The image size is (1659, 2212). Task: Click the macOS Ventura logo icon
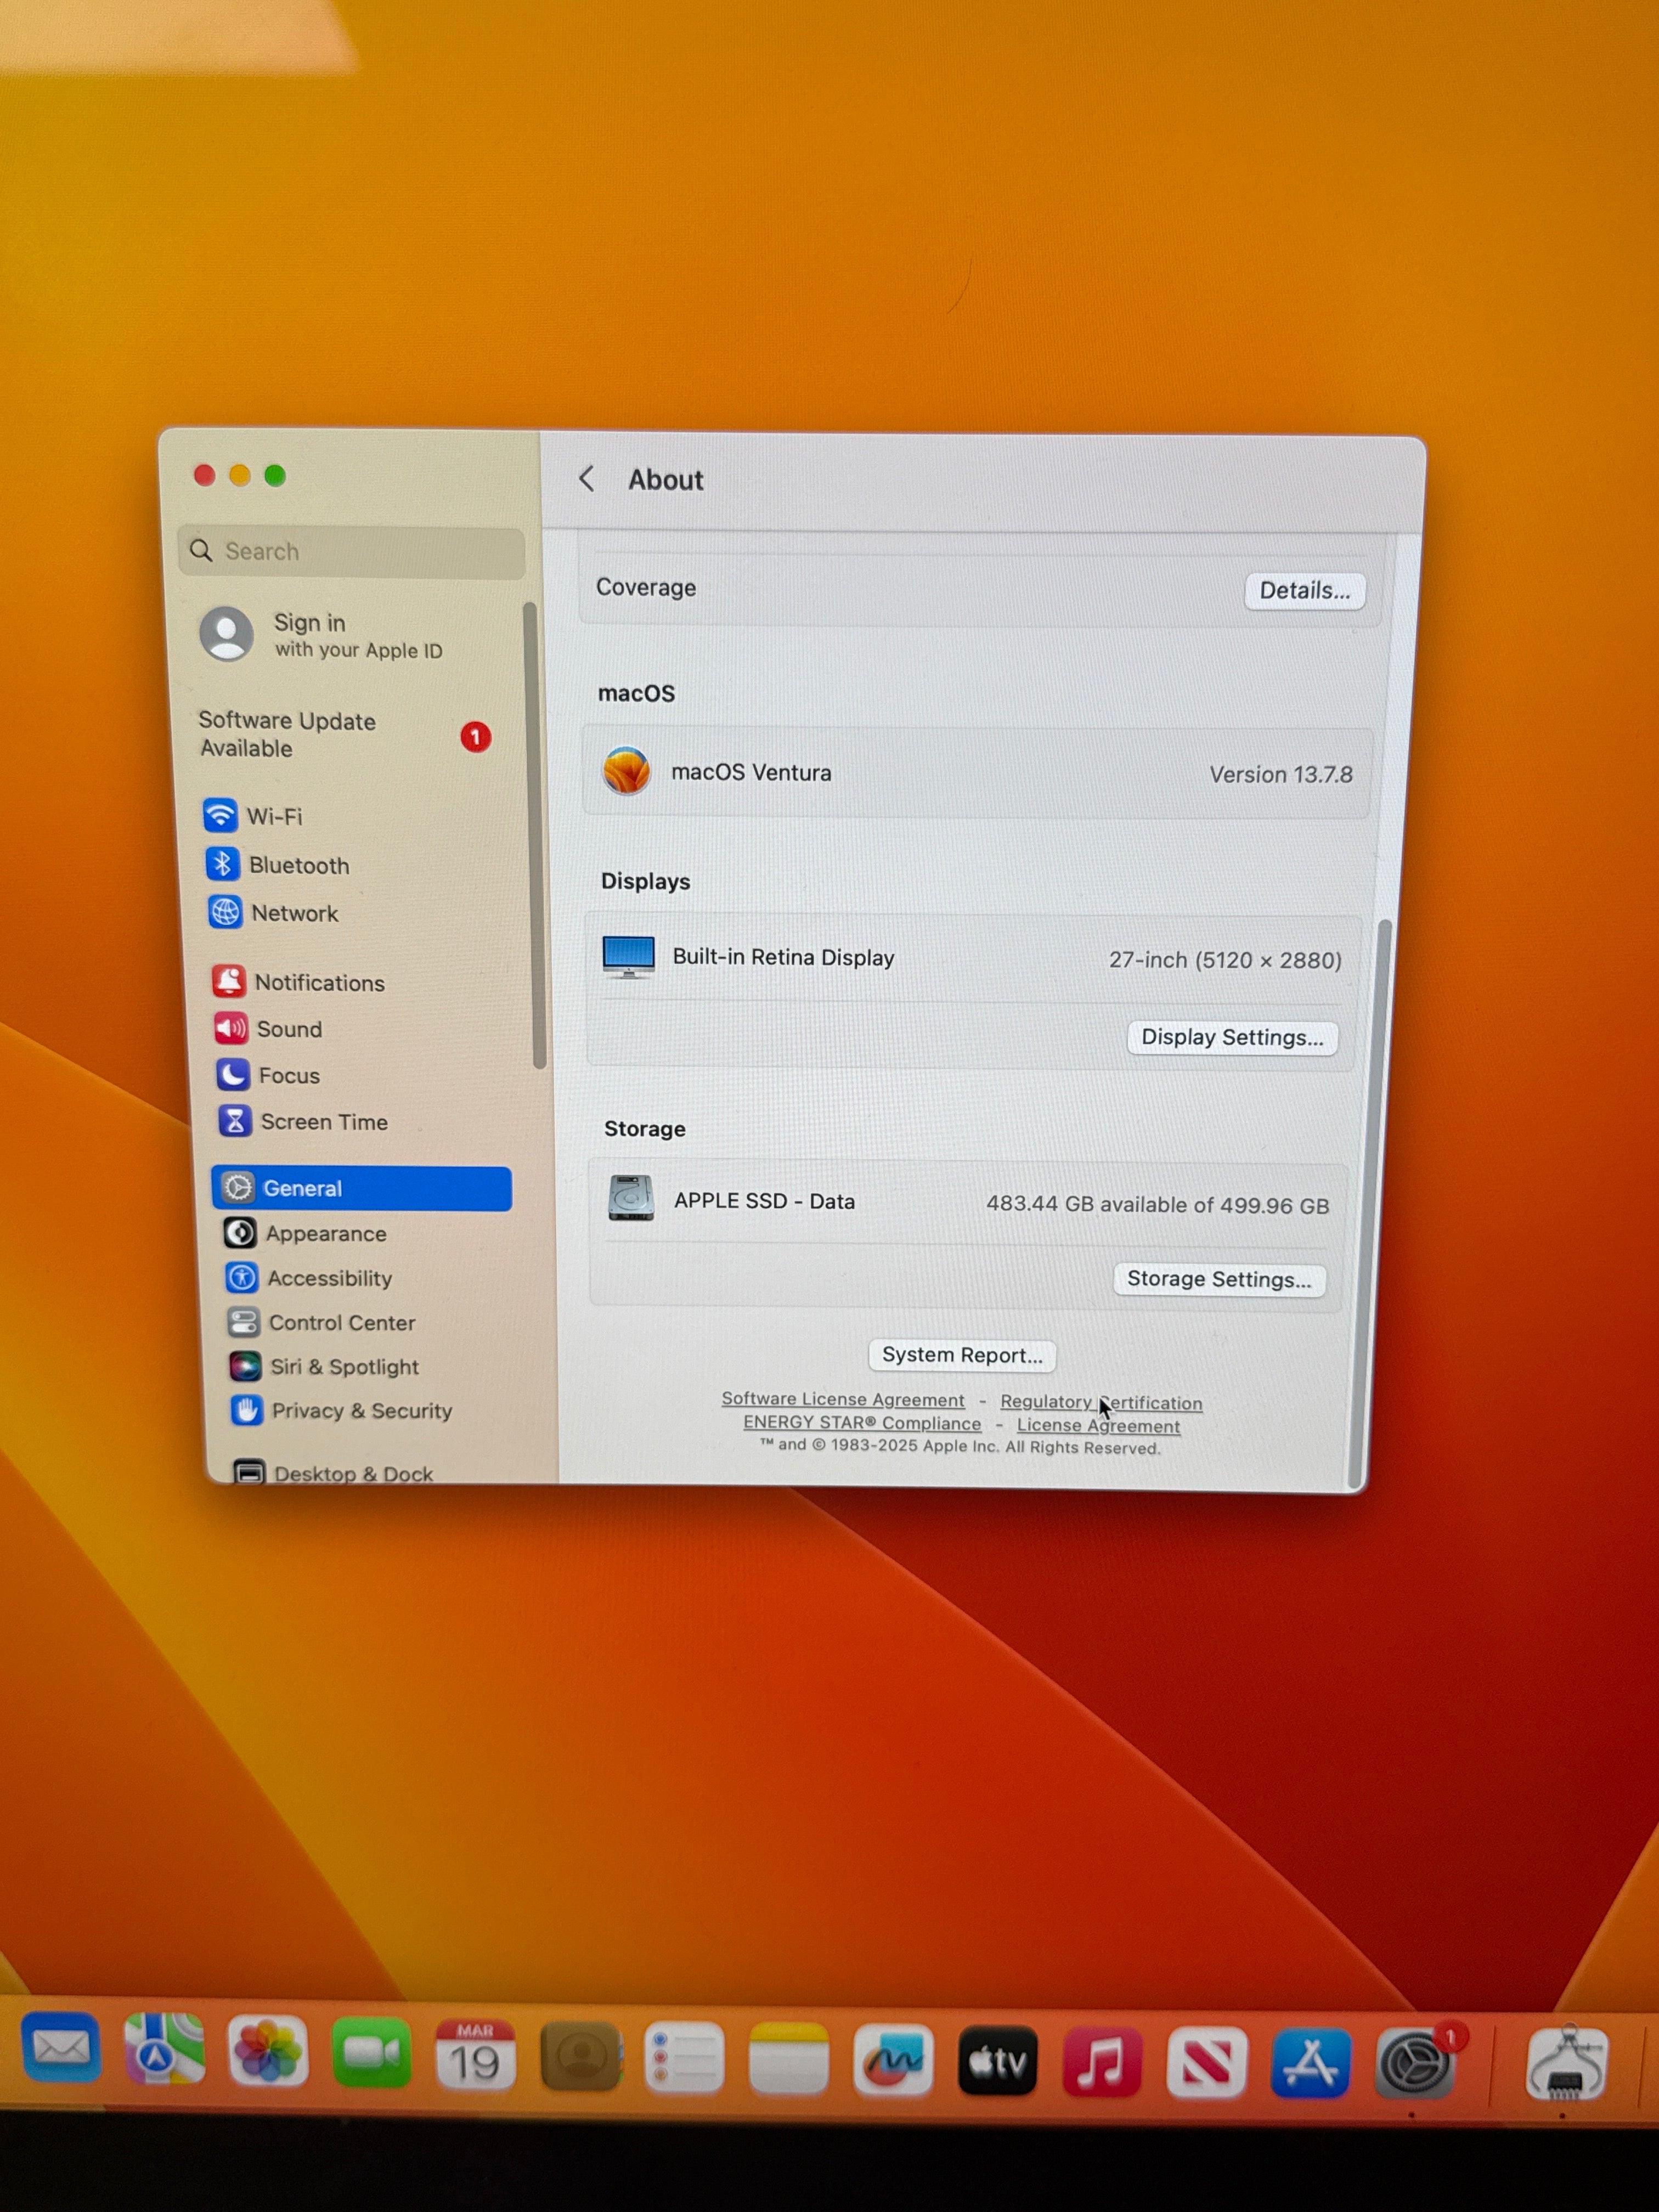coord(627,771)
